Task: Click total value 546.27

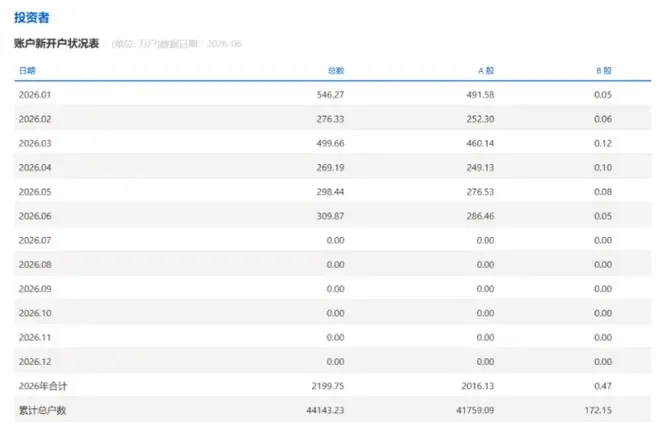Action: (330, 95)
